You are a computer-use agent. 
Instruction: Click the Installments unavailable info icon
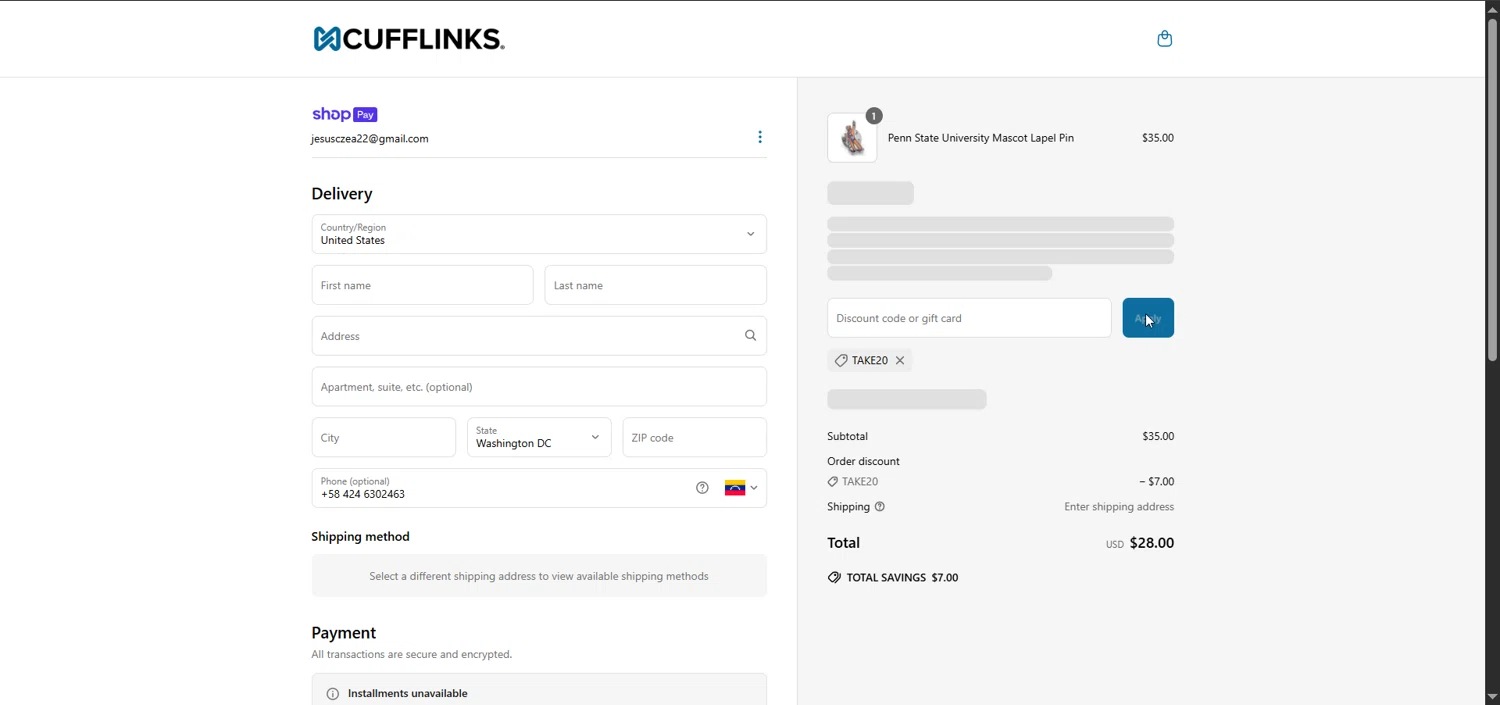pyautogui.click(x=333, y=694)
